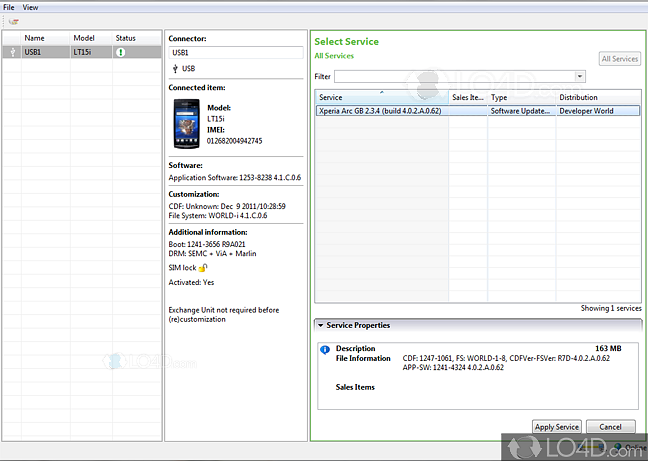The height and width of the screenshot is (461, 648).
Task: Select the Xperia Arc GB 2.3.4 service row
Action: point(380,111)
